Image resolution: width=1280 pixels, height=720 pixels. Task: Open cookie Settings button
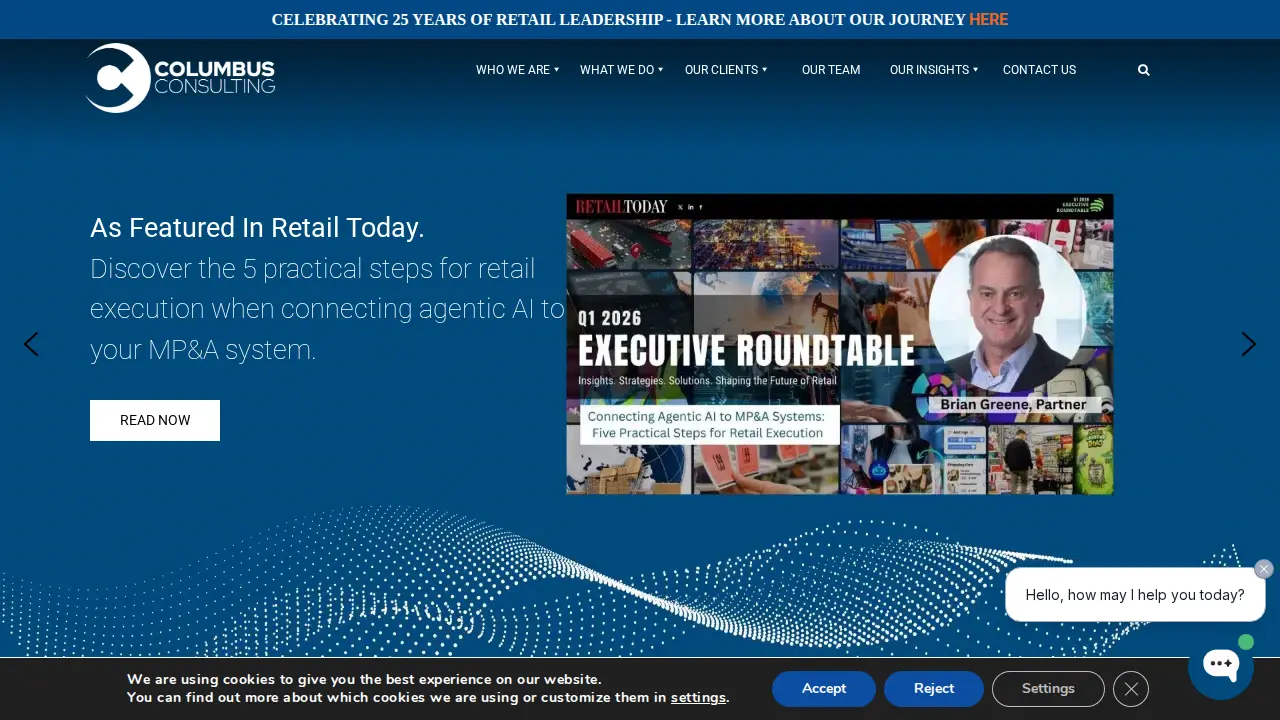pyautogui.click(x=1048, y=689)
